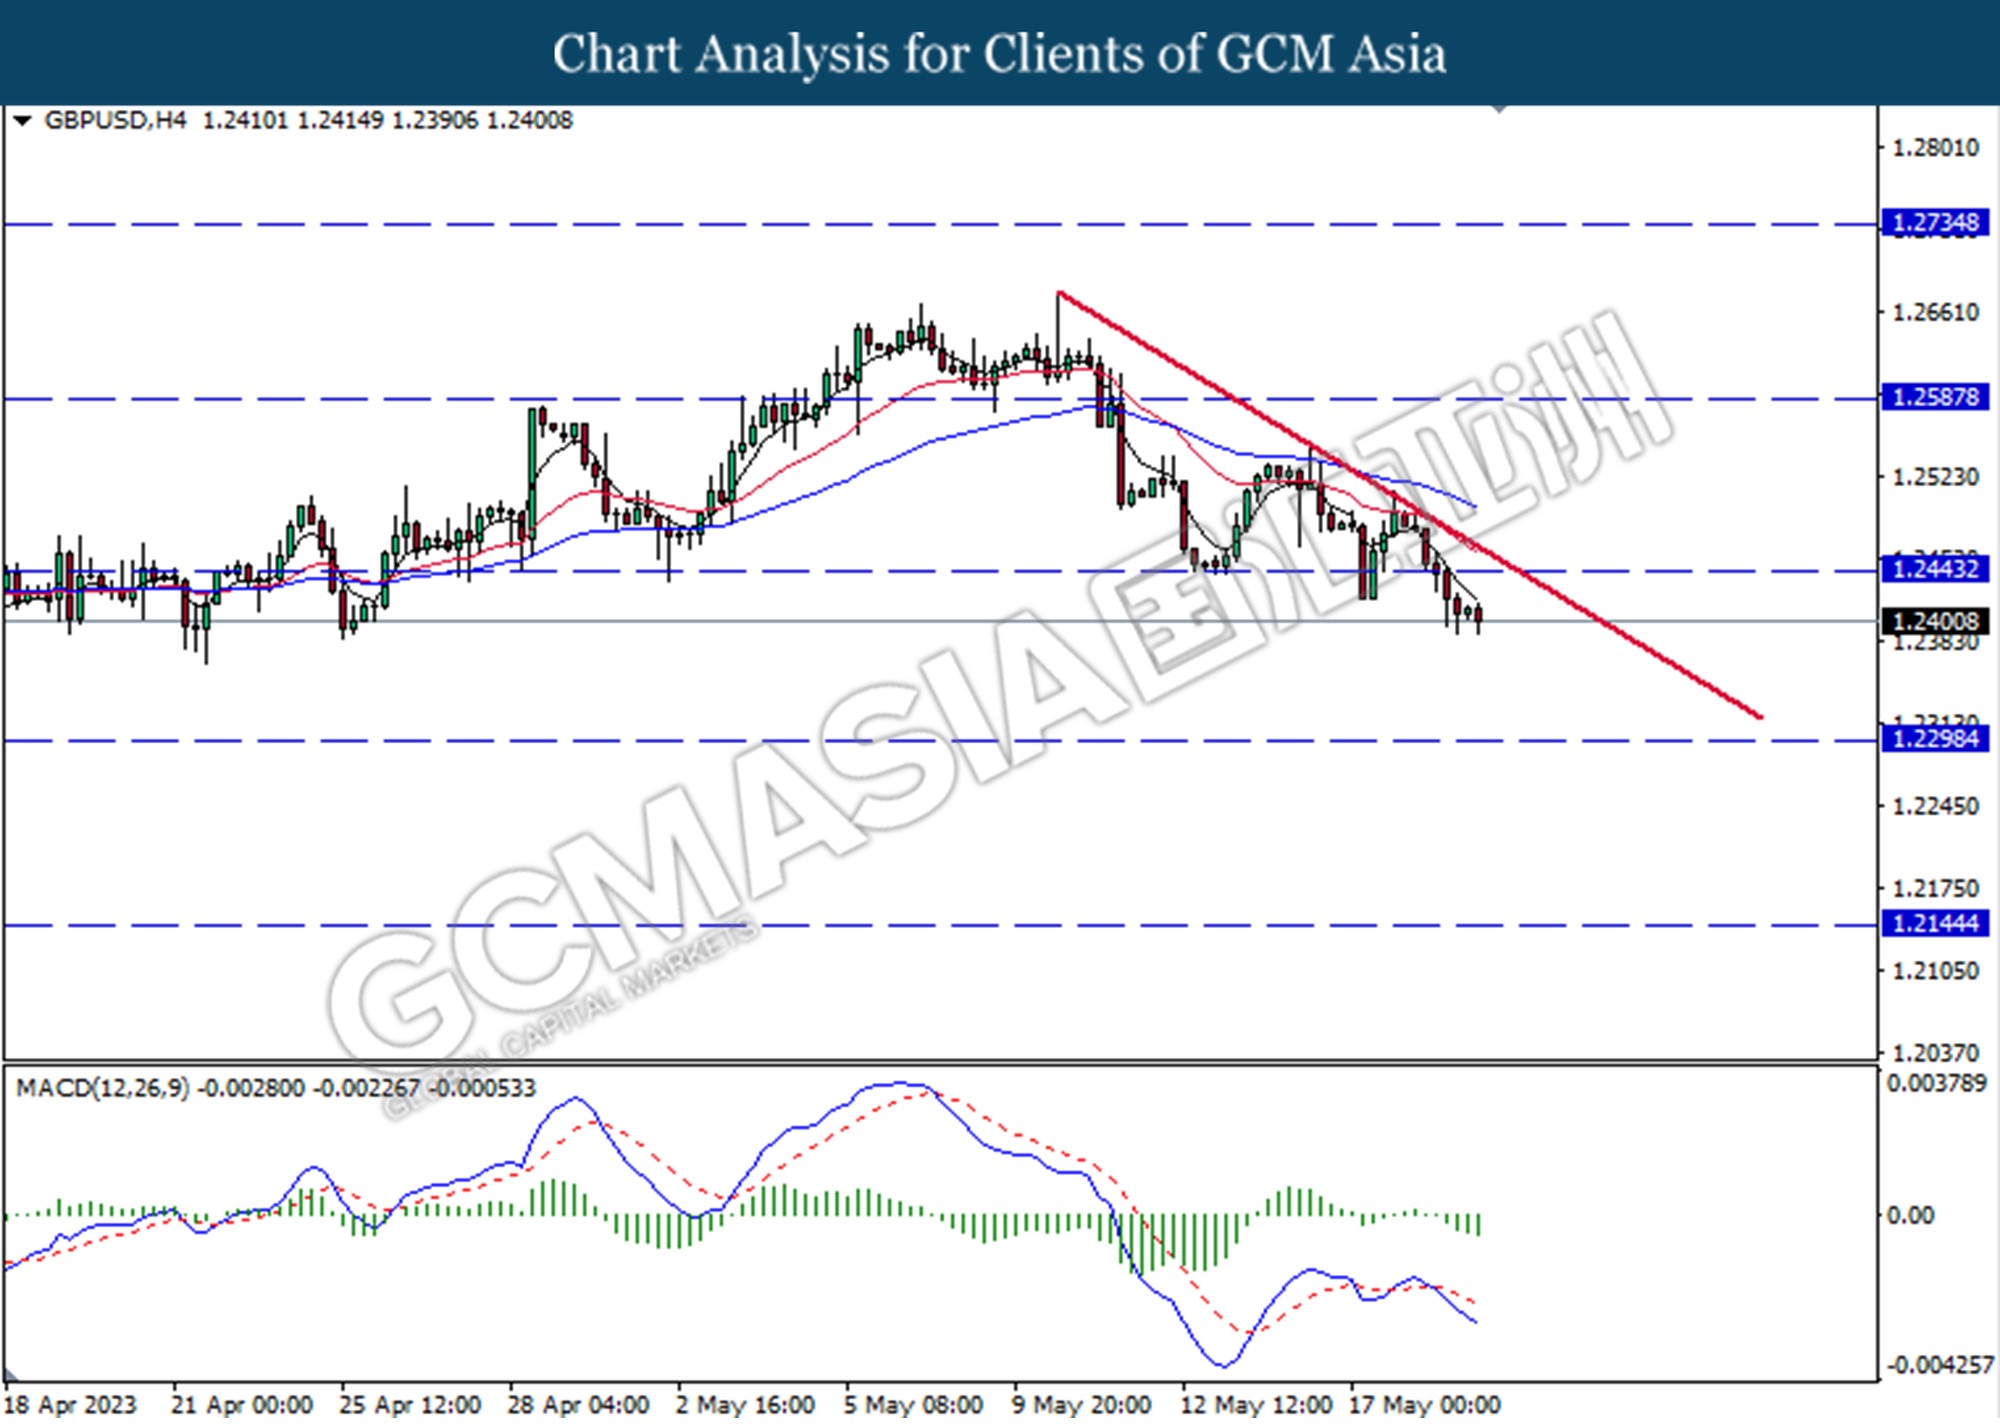Viewport: 2000px width, 1428px height.
Task: Select the 1.26610 price axis value
Action: pos(1936,313)
